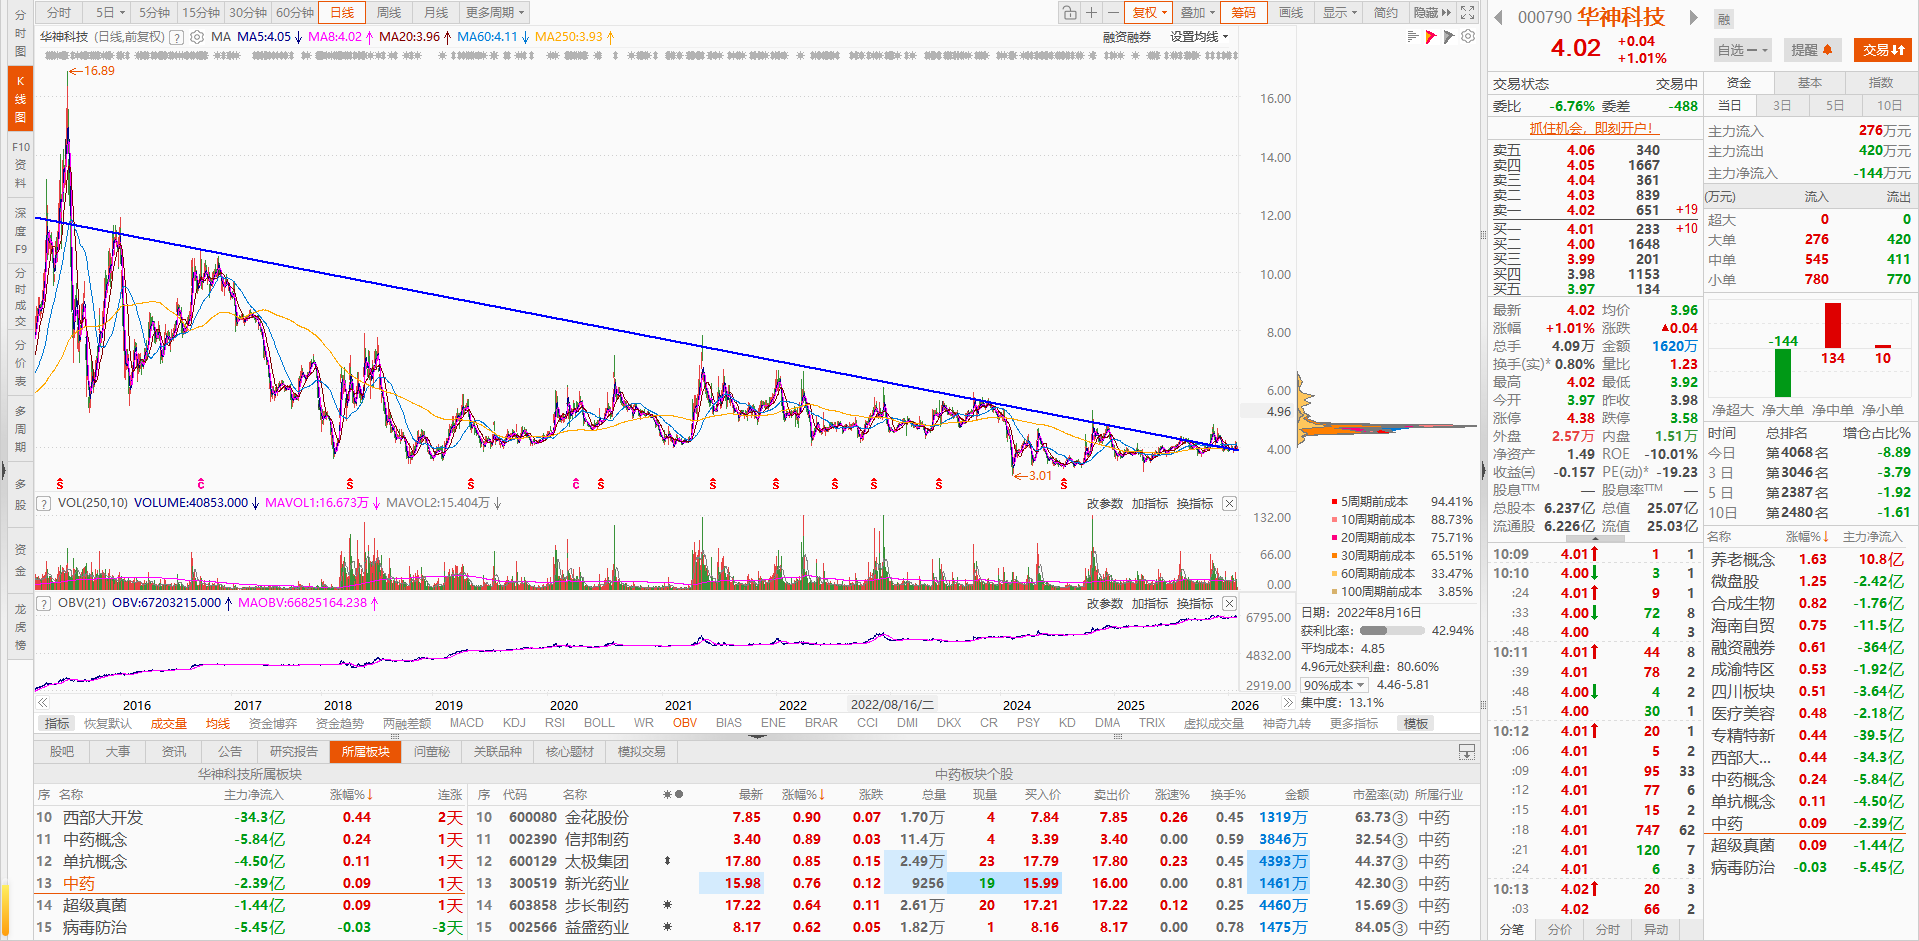Image resolution: width=1919 pixels, height=941 pixels.
Task: Click the orange 30周期前成本 color swatch
Action: pyautogui.click(x=1334, y=556)
